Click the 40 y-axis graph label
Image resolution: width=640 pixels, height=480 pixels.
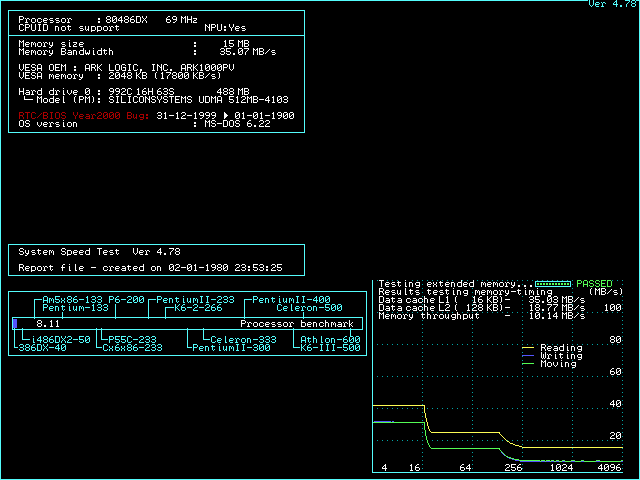[x=615, y=404]
